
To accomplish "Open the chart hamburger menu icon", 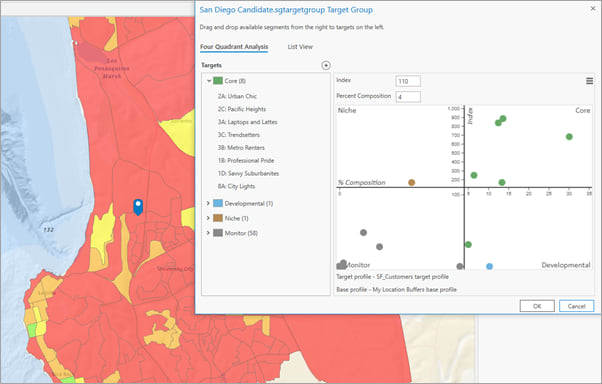I will point(589,81).
